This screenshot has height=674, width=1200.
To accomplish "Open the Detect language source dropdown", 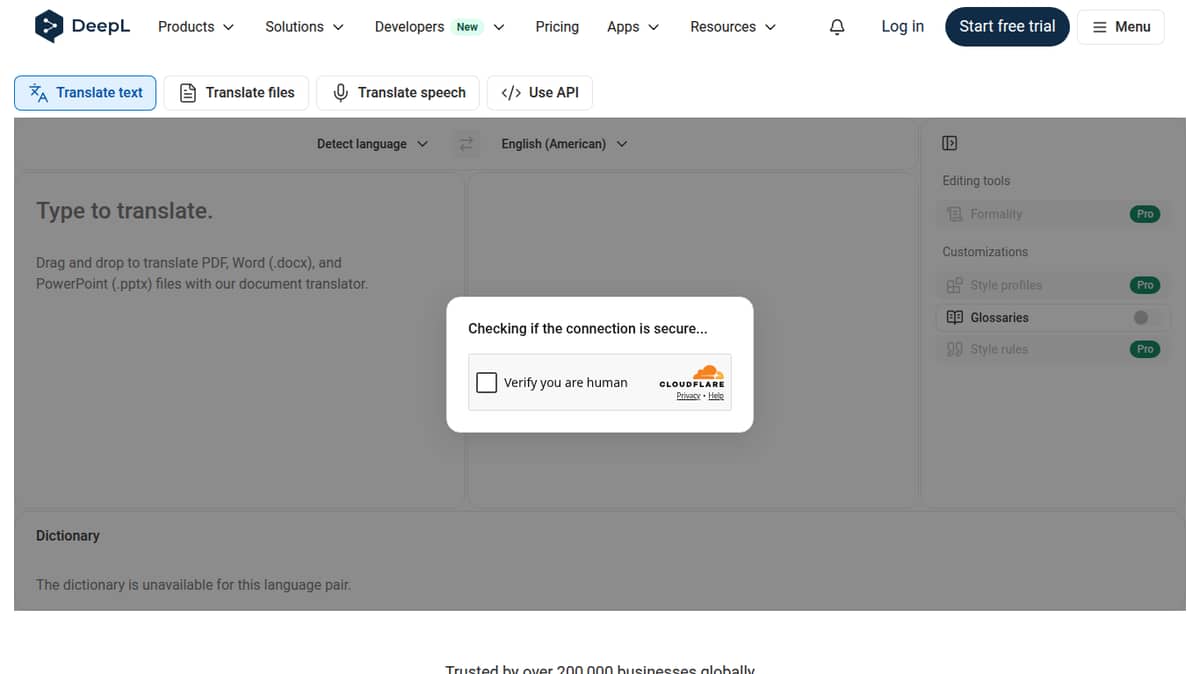I will tap(372, 144).
